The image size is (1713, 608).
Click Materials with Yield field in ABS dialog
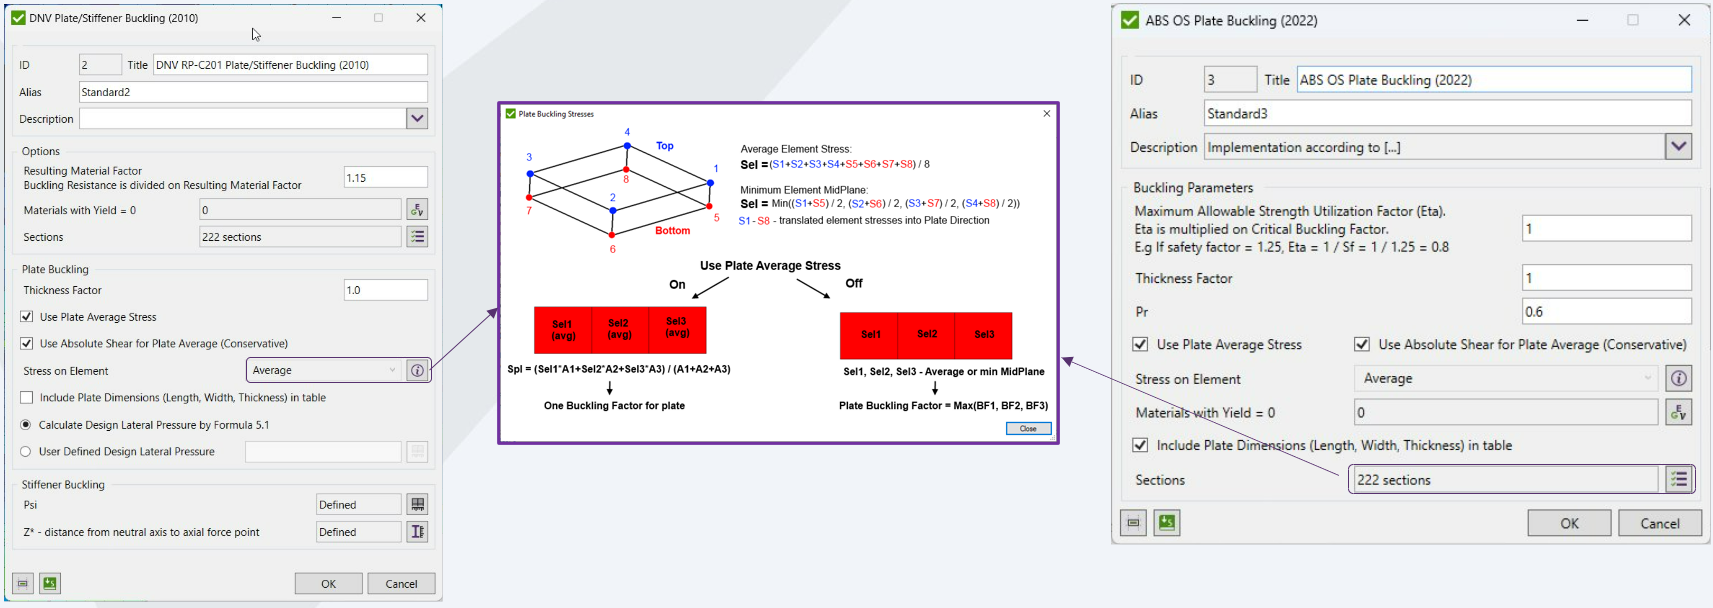(1506, 412)
